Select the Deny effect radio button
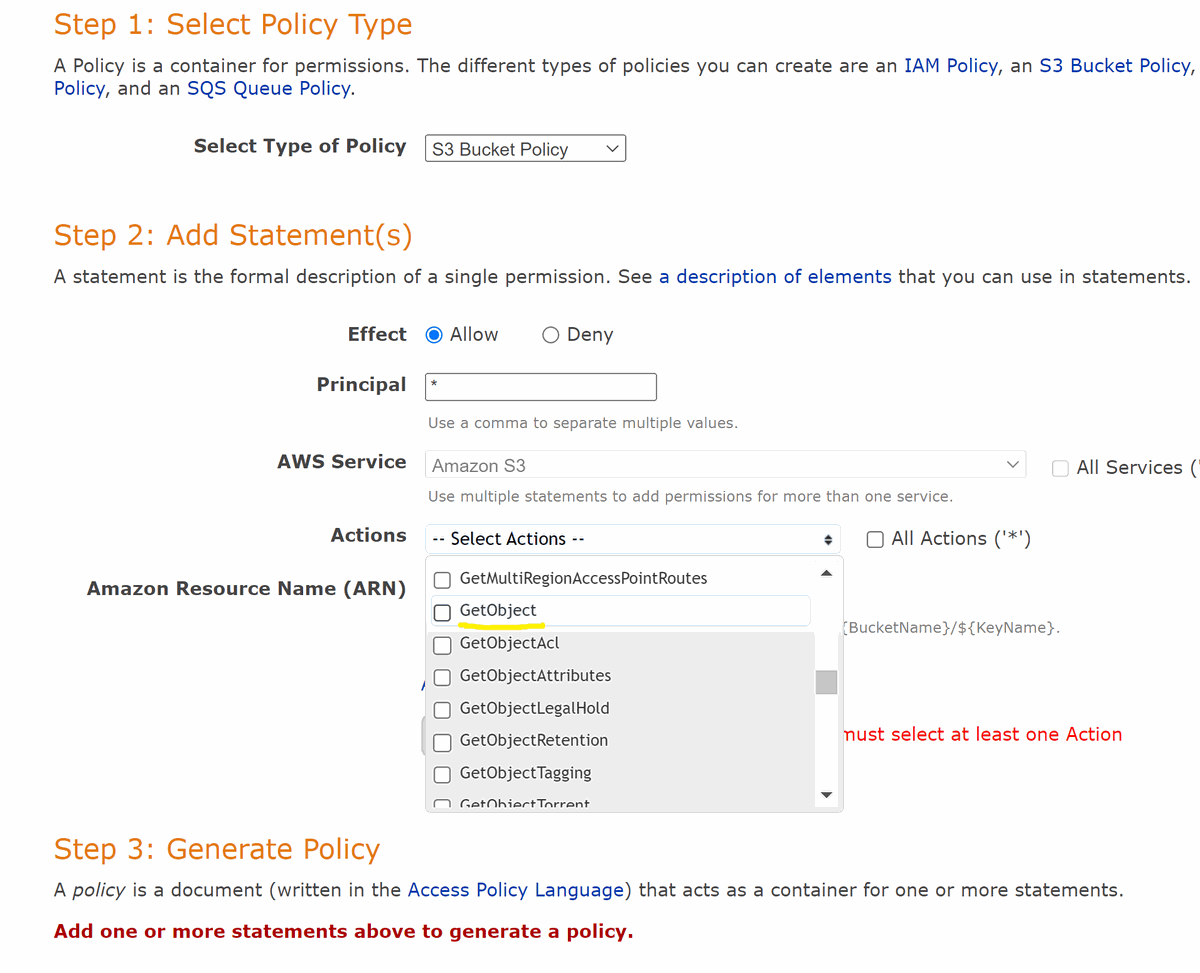This screenshot has height=973, width=1200. coord(550,335)
